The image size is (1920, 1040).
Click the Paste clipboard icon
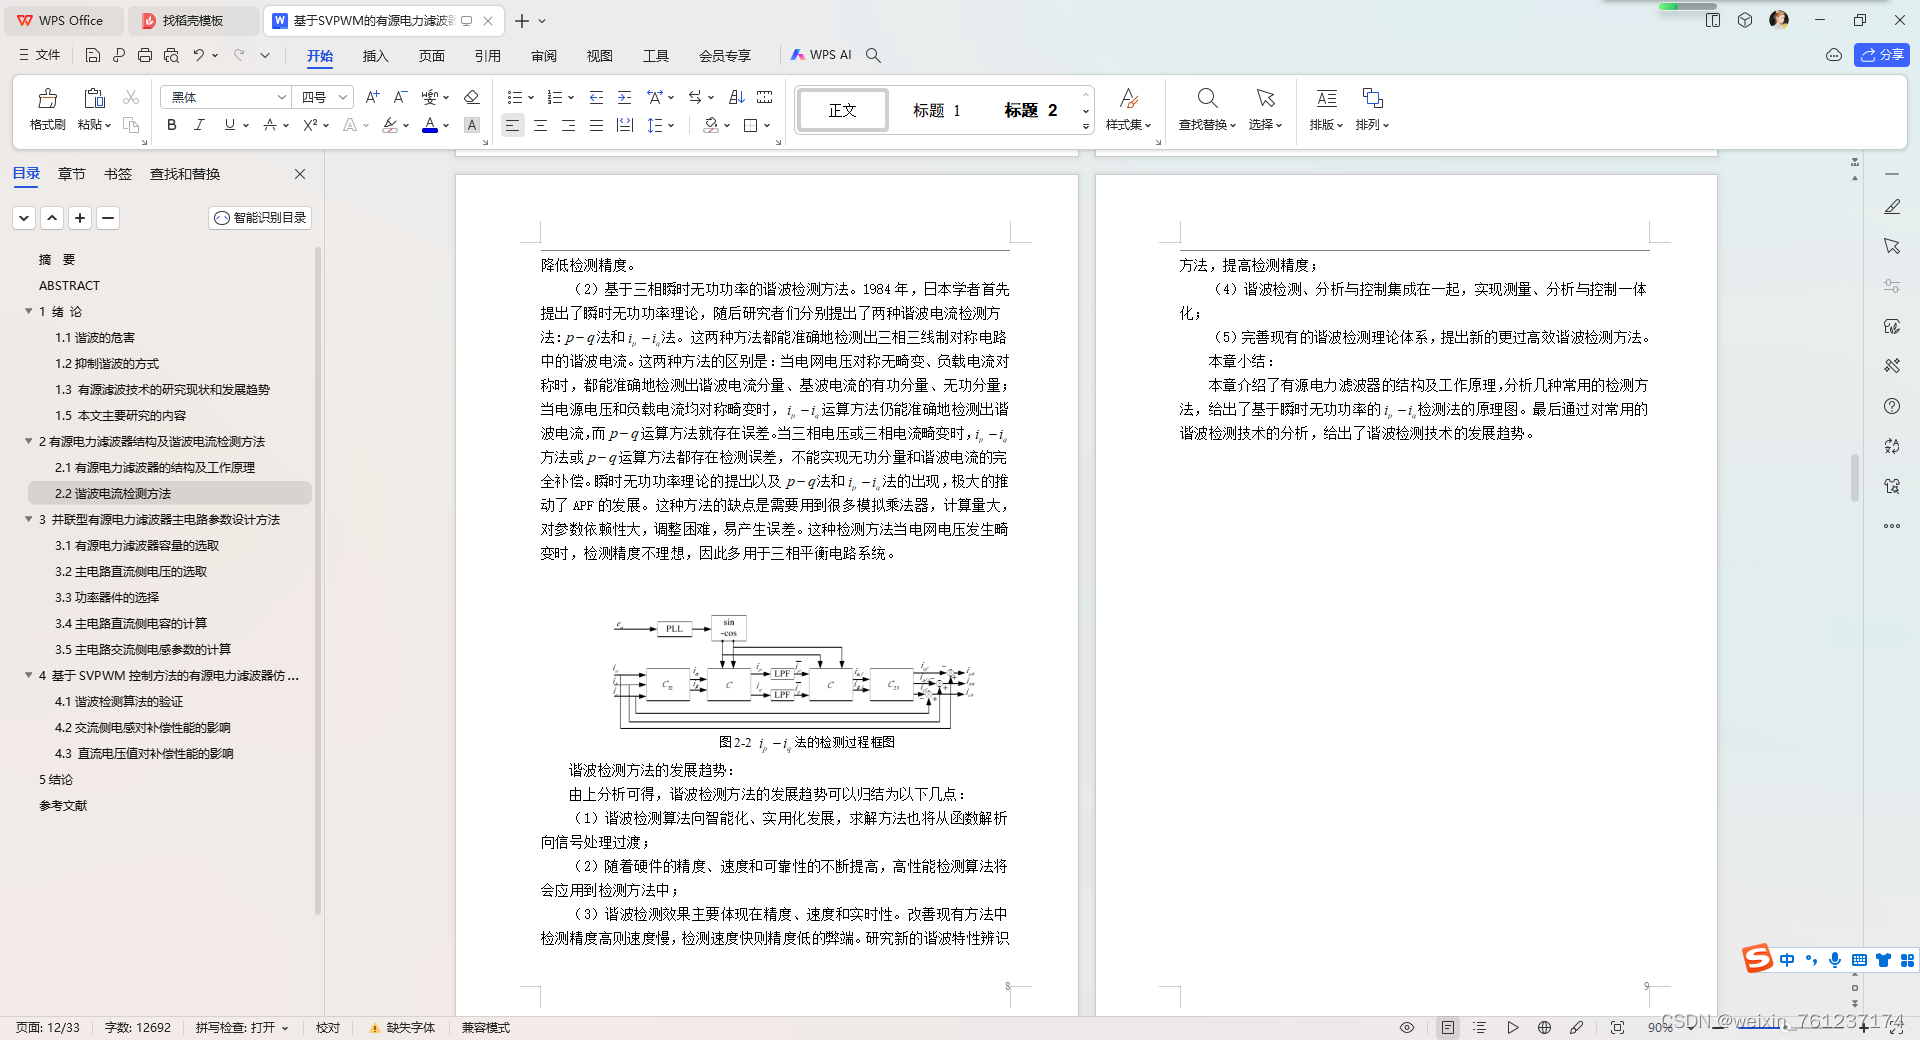coord(94,98)
